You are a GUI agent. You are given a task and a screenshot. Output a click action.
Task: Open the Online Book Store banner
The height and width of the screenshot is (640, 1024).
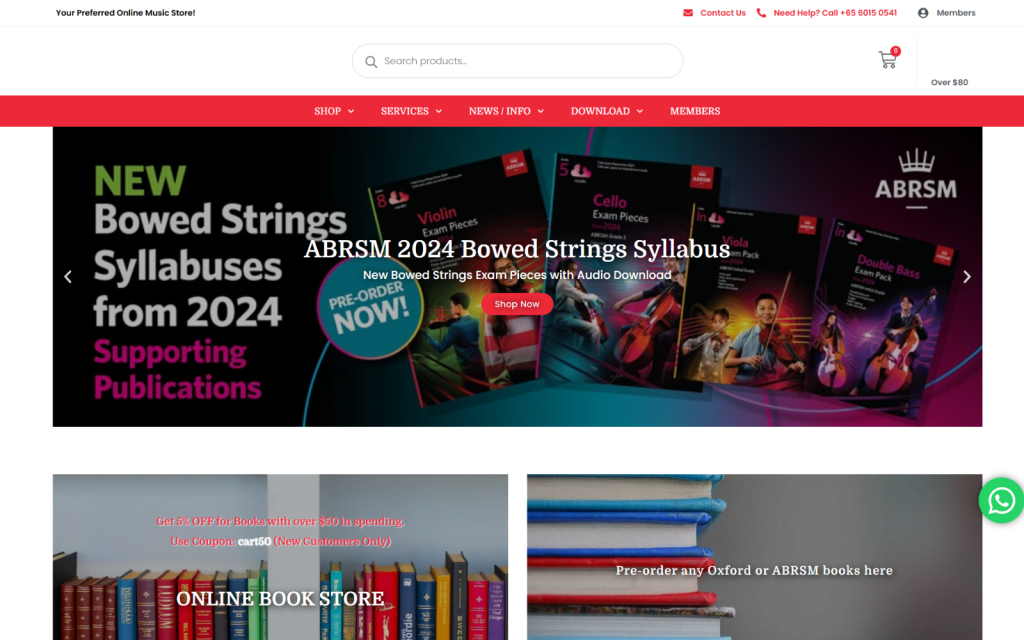(280, 557)
